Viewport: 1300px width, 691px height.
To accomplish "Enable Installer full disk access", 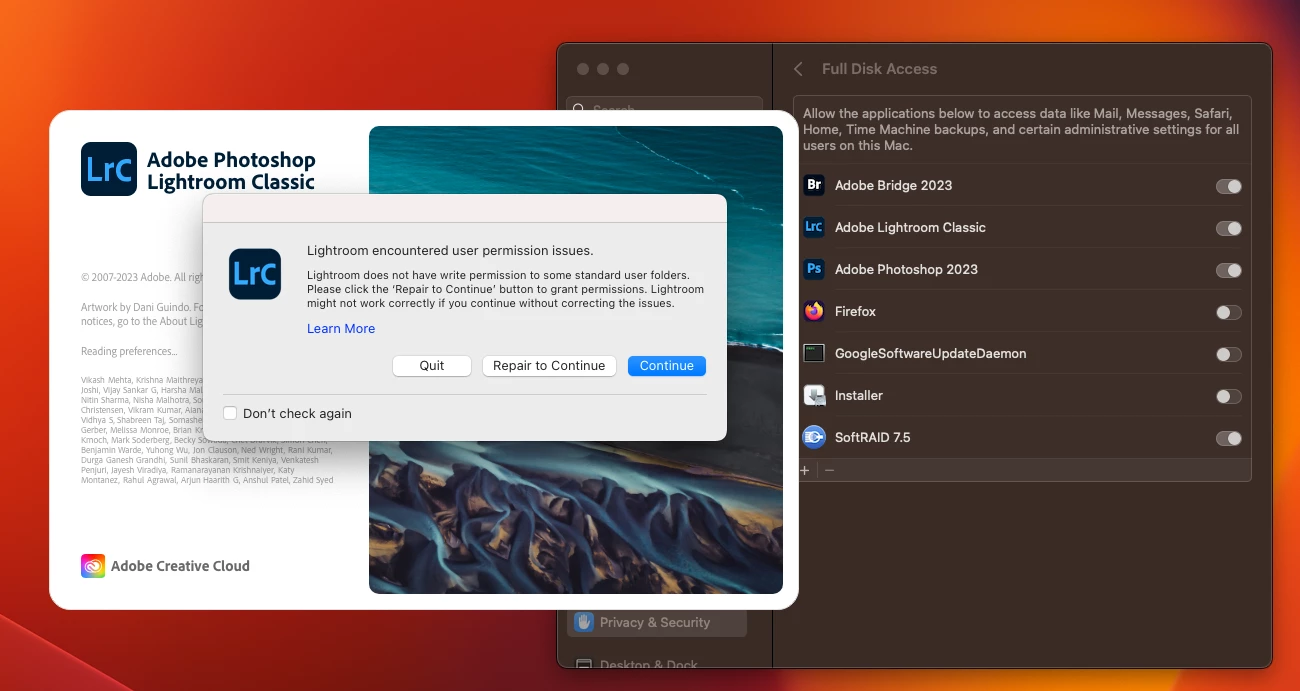I will [x=1228, y=396].
